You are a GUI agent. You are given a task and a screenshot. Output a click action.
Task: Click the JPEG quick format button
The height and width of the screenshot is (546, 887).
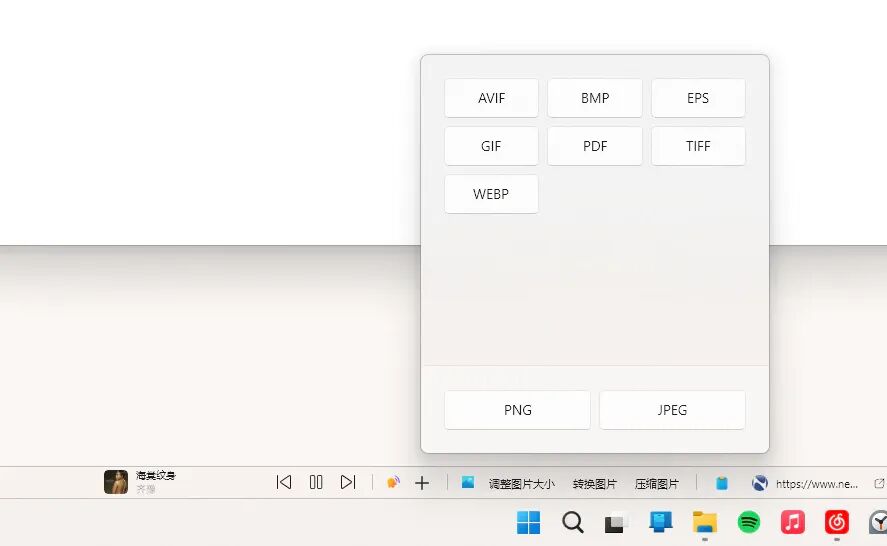pos(672,410)
